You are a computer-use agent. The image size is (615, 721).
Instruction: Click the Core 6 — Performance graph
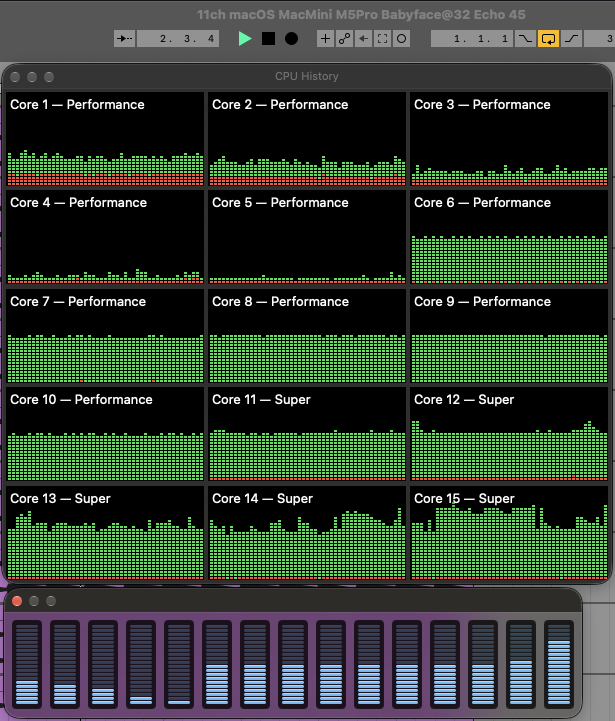[509, 237]
